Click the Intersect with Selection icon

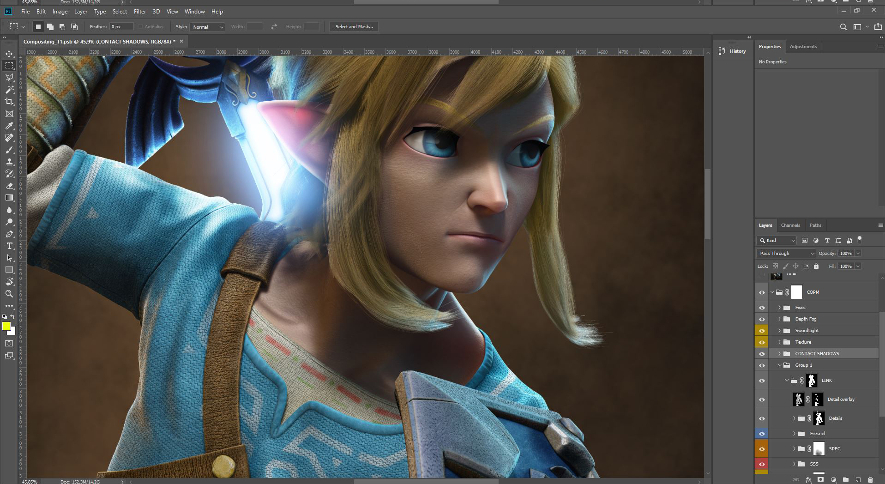tap(74, 27)
